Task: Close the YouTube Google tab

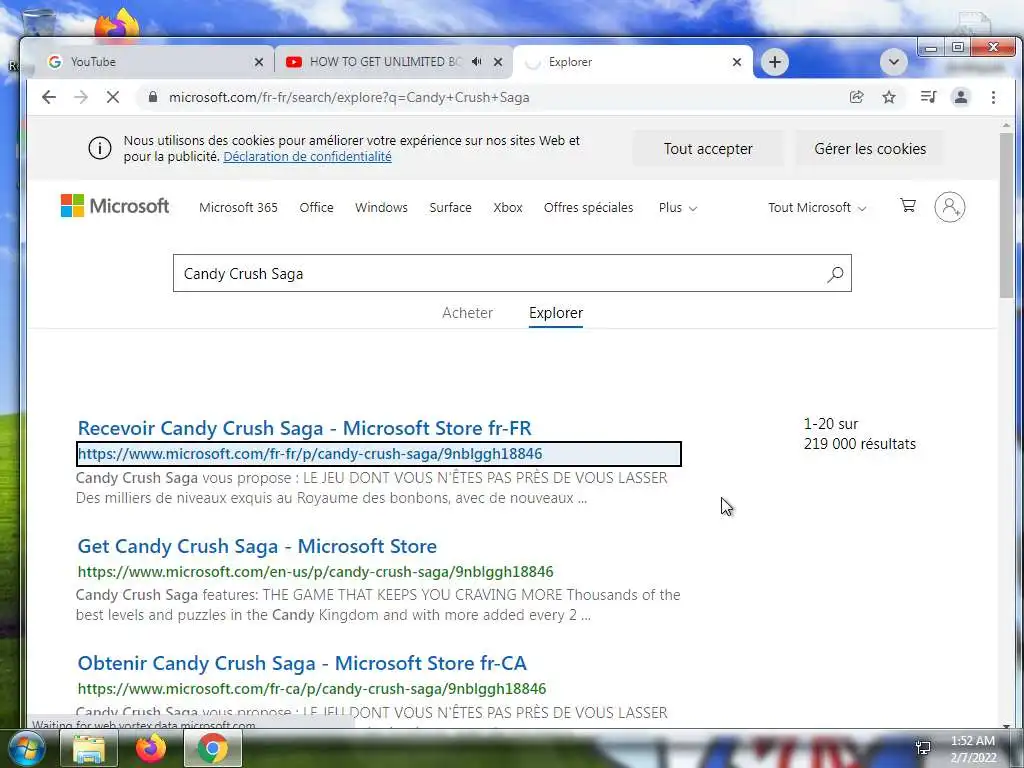Action: click(259, 62)
